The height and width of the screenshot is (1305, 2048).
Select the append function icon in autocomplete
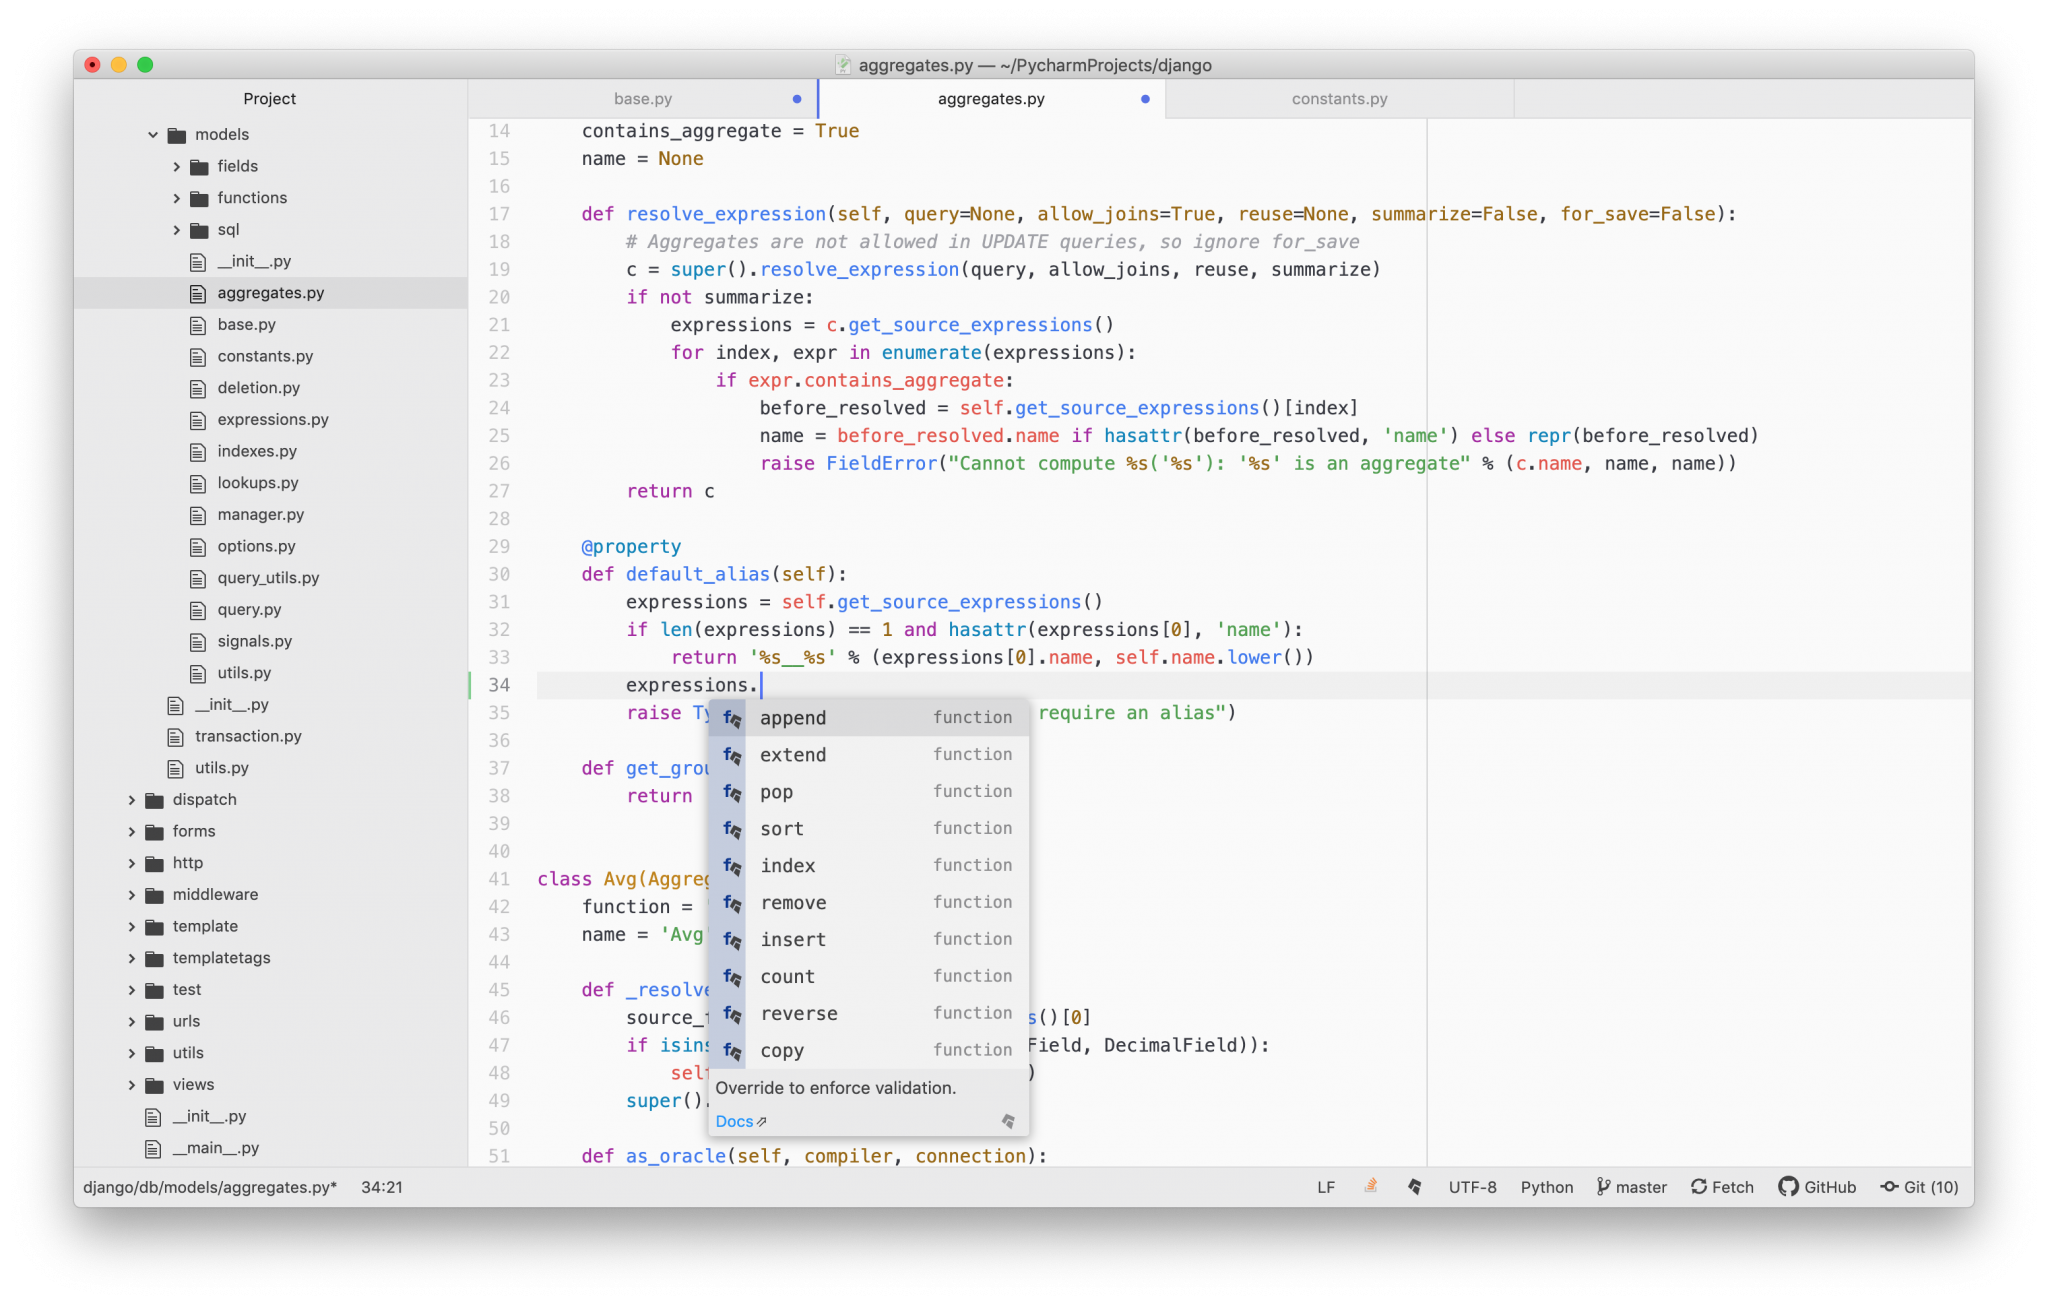pos(731,717)
